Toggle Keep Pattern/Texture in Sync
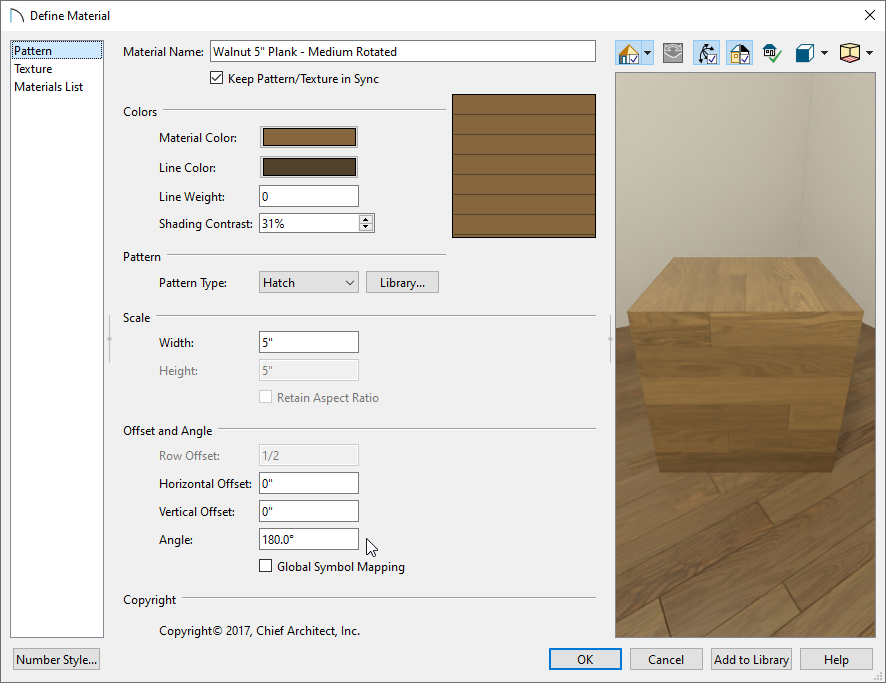The height and width of the screenshot is (683, 886). click(217, 78)
